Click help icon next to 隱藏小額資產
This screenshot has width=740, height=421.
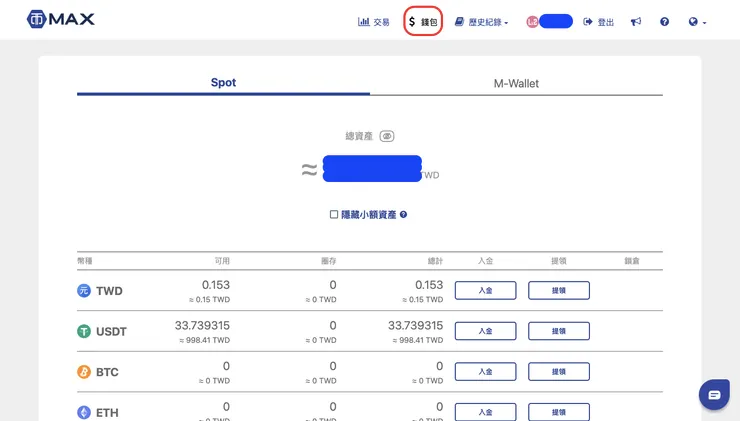[403, 214]
